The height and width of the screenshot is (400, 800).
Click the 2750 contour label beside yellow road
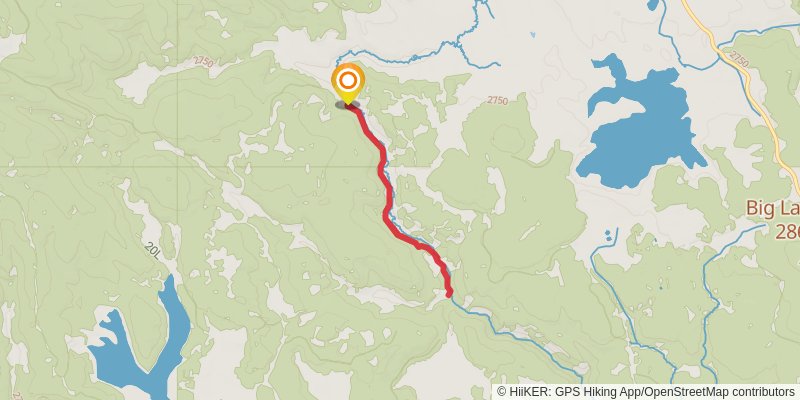tap(738, 60)
